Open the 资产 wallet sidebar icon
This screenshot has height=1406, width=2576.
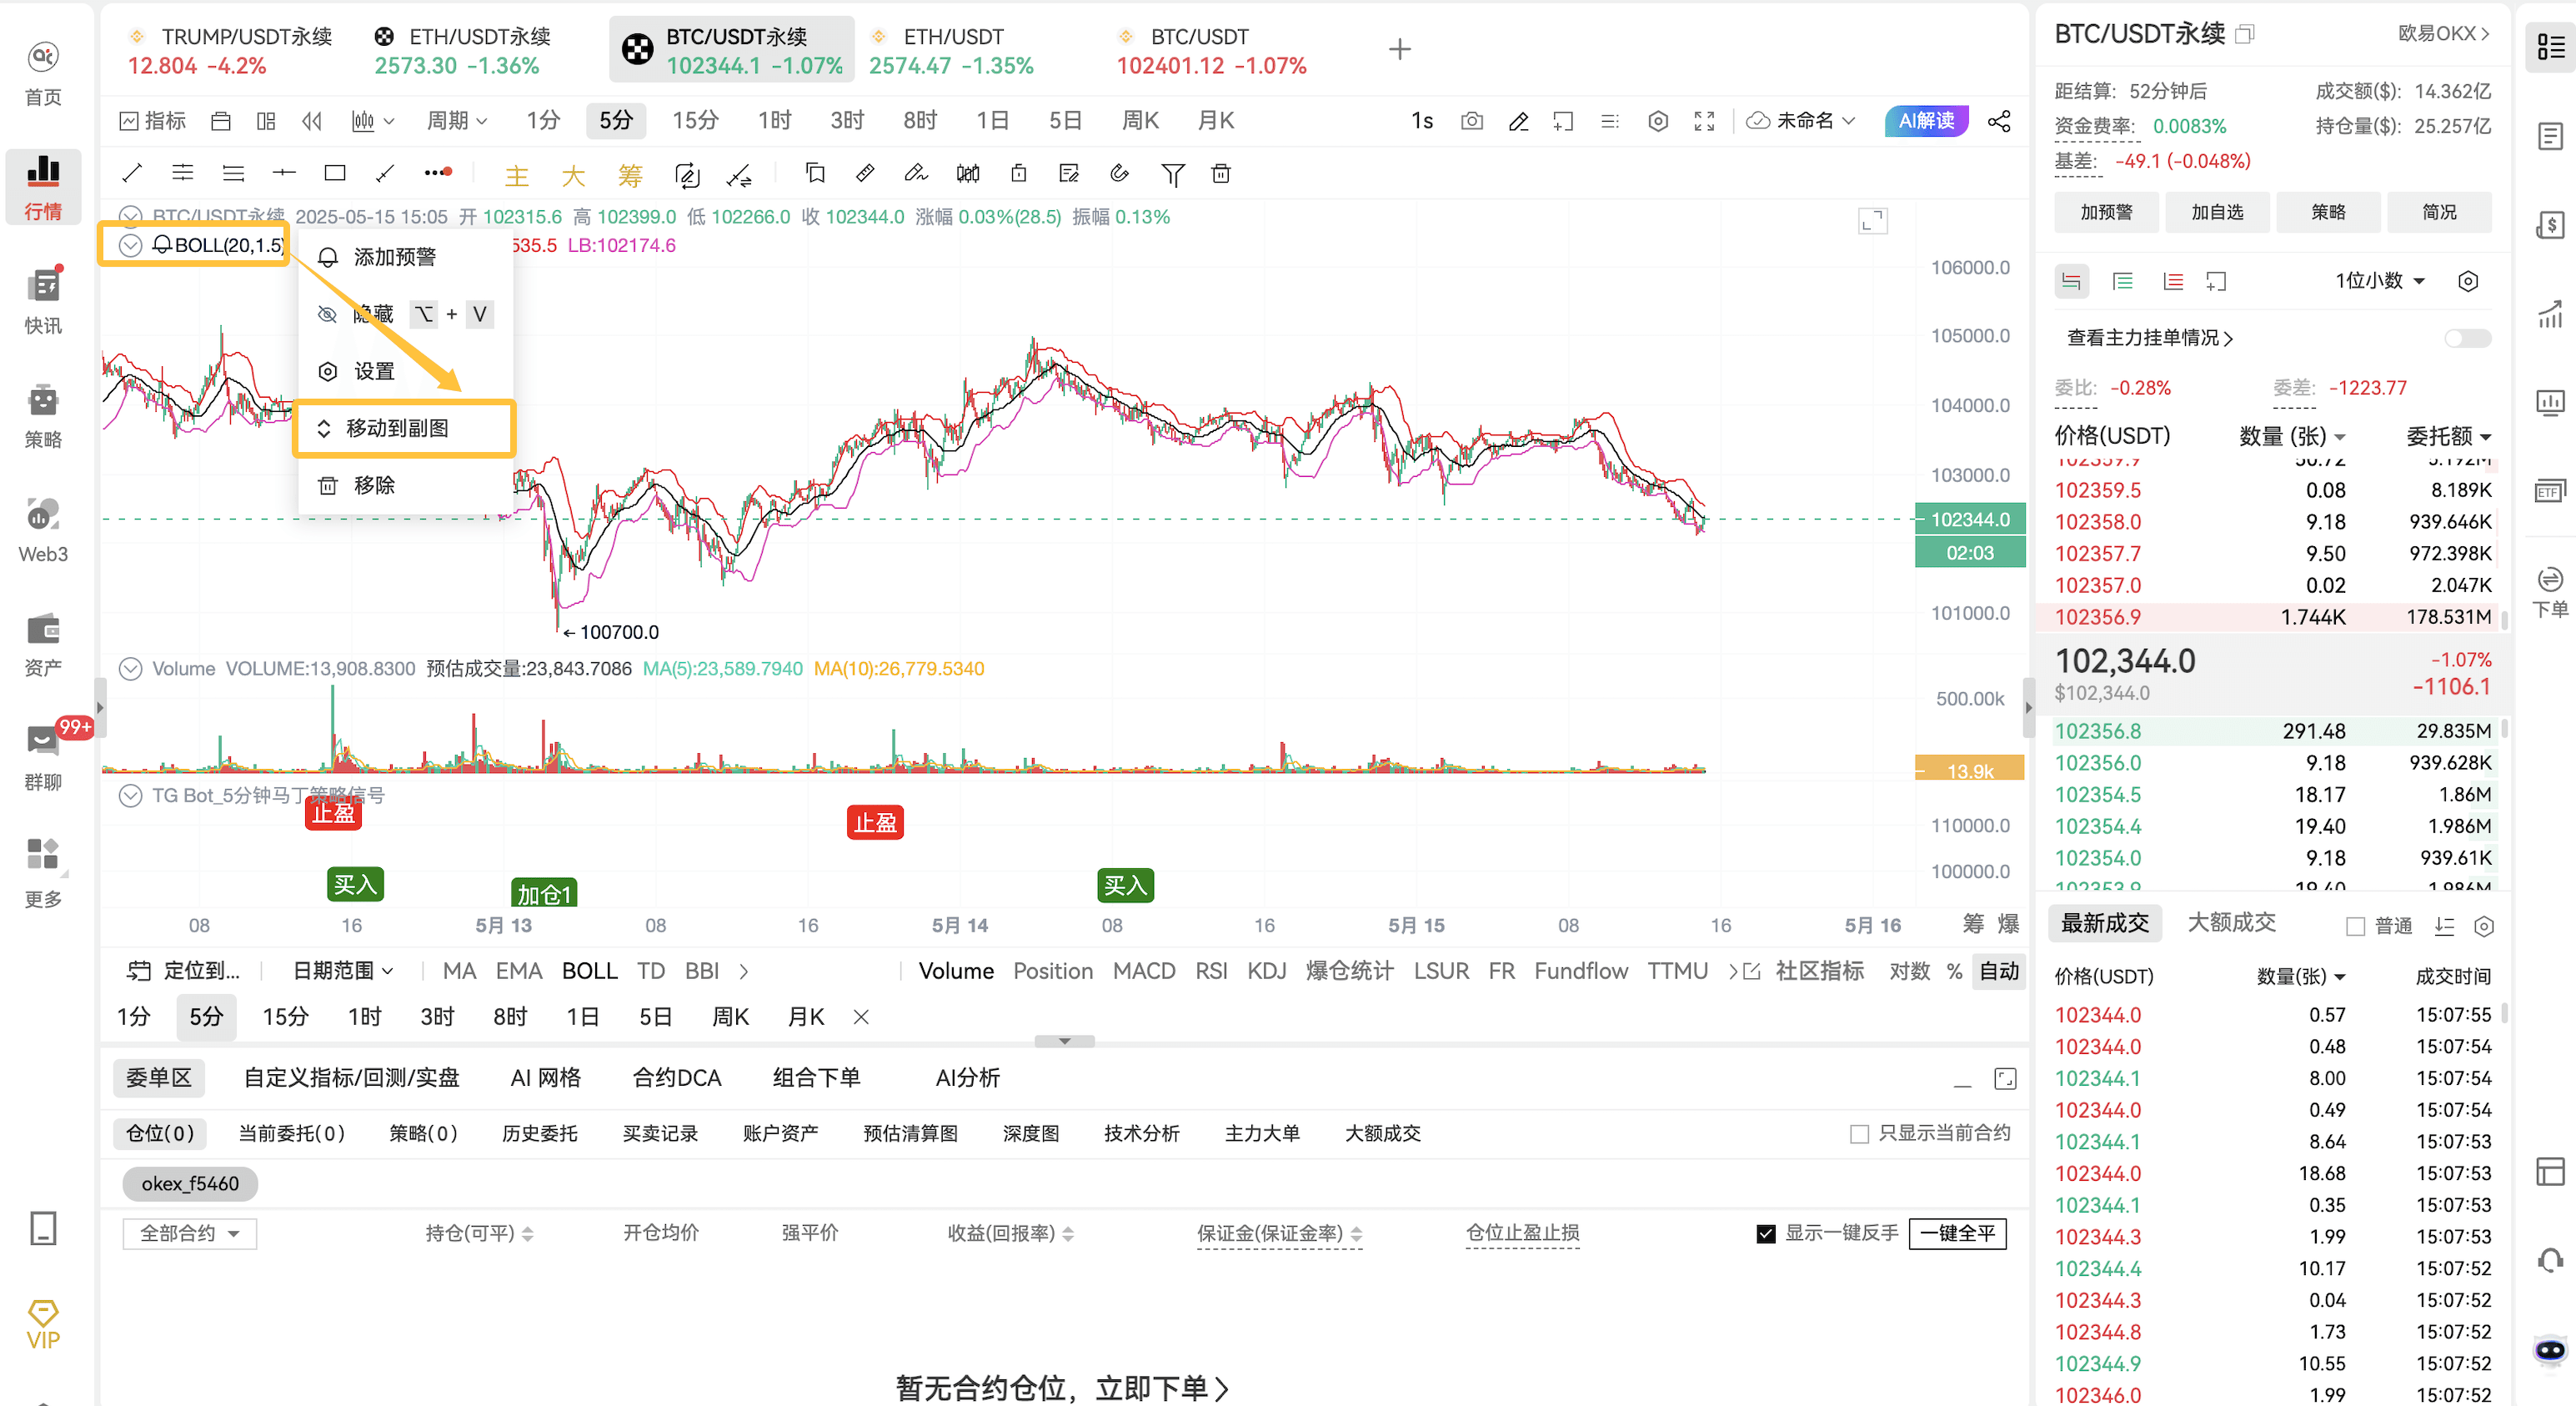point(43,644)
